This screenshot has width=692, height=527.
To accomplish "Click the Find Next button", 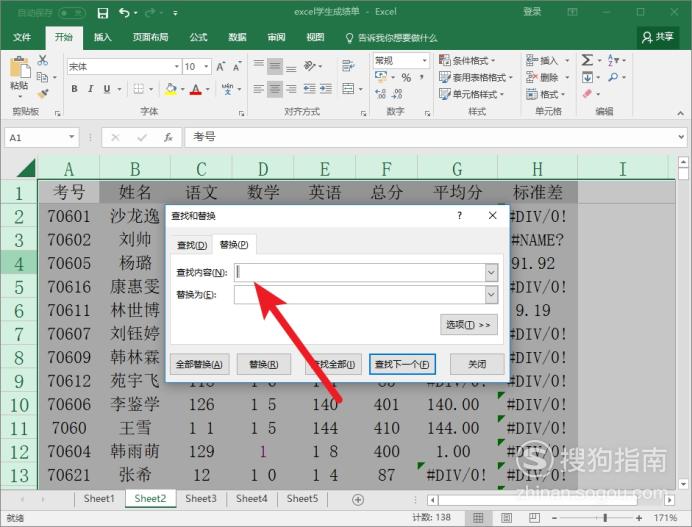I will pyautogui.click(x=402, y=365).
